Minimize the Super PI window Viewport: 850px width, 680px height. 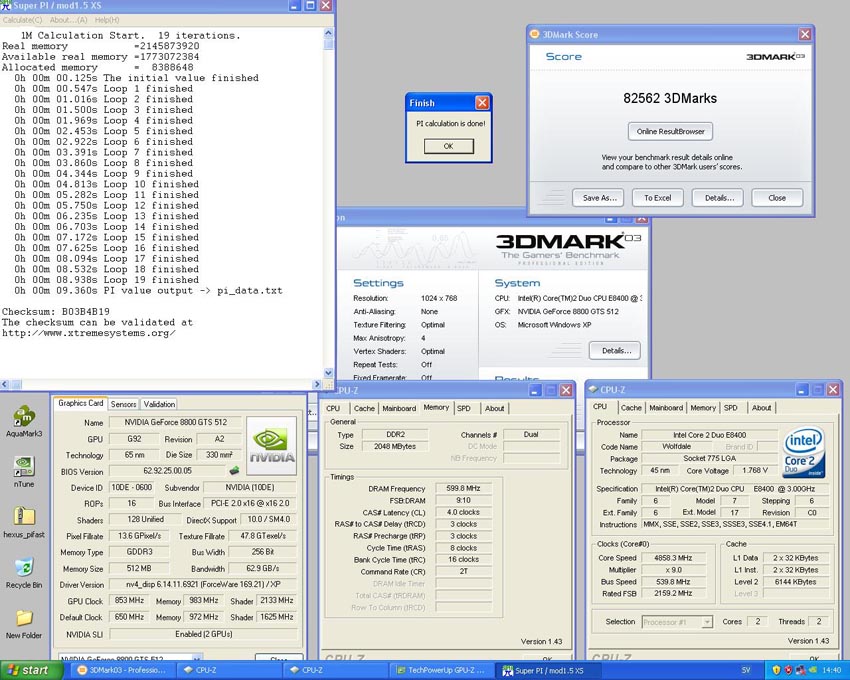pyautogui.click(x=295, y=5)
